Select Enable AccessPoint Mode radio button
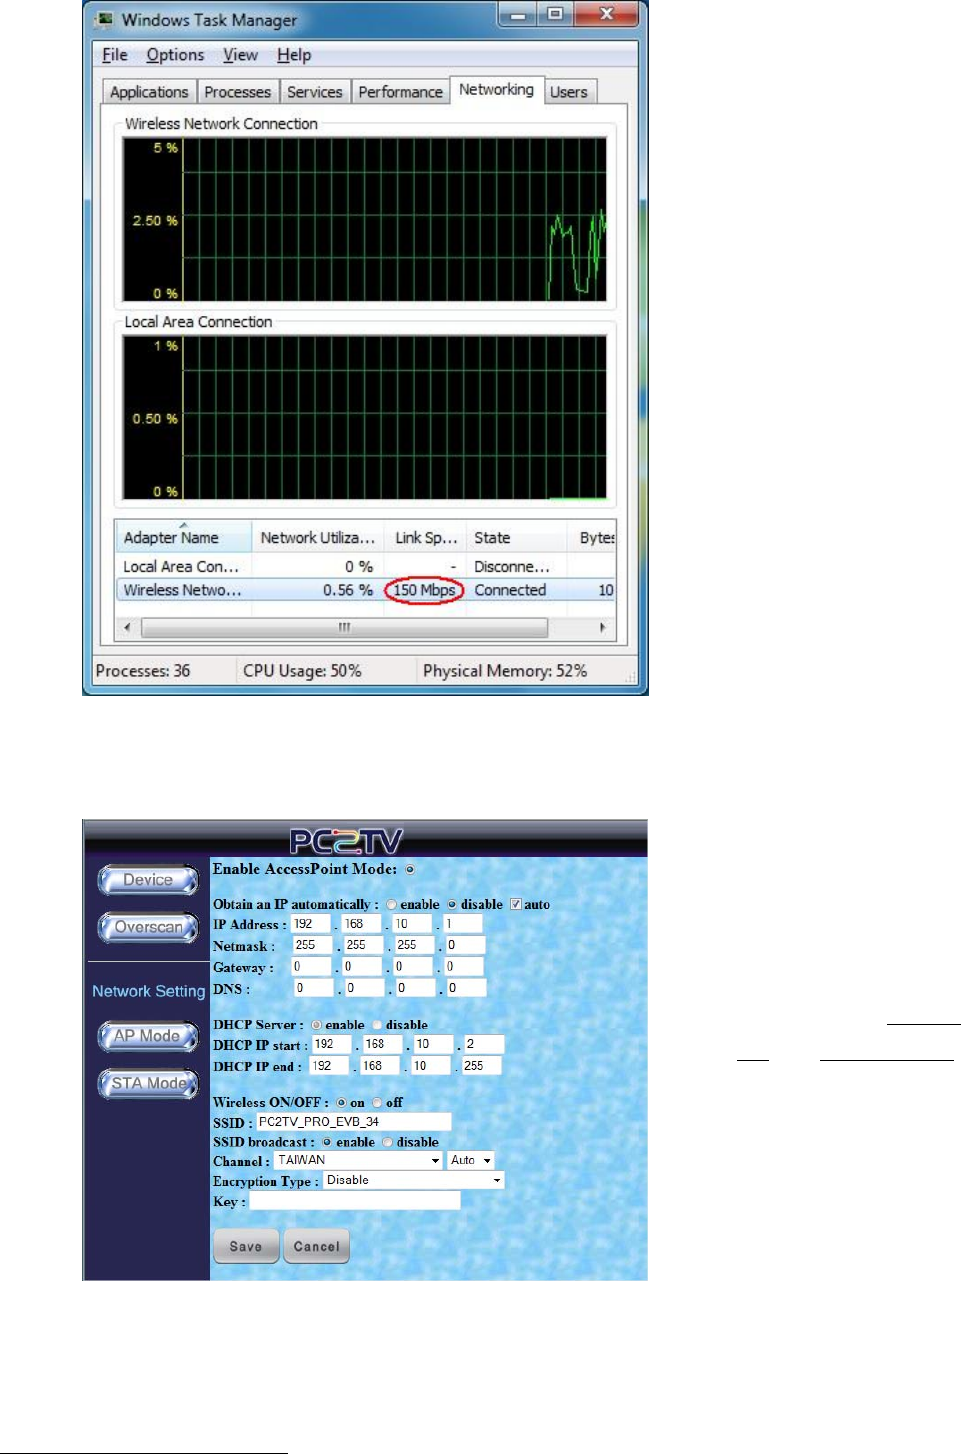The width and height of the screenshot is (961, 1454). pos(409,870)
